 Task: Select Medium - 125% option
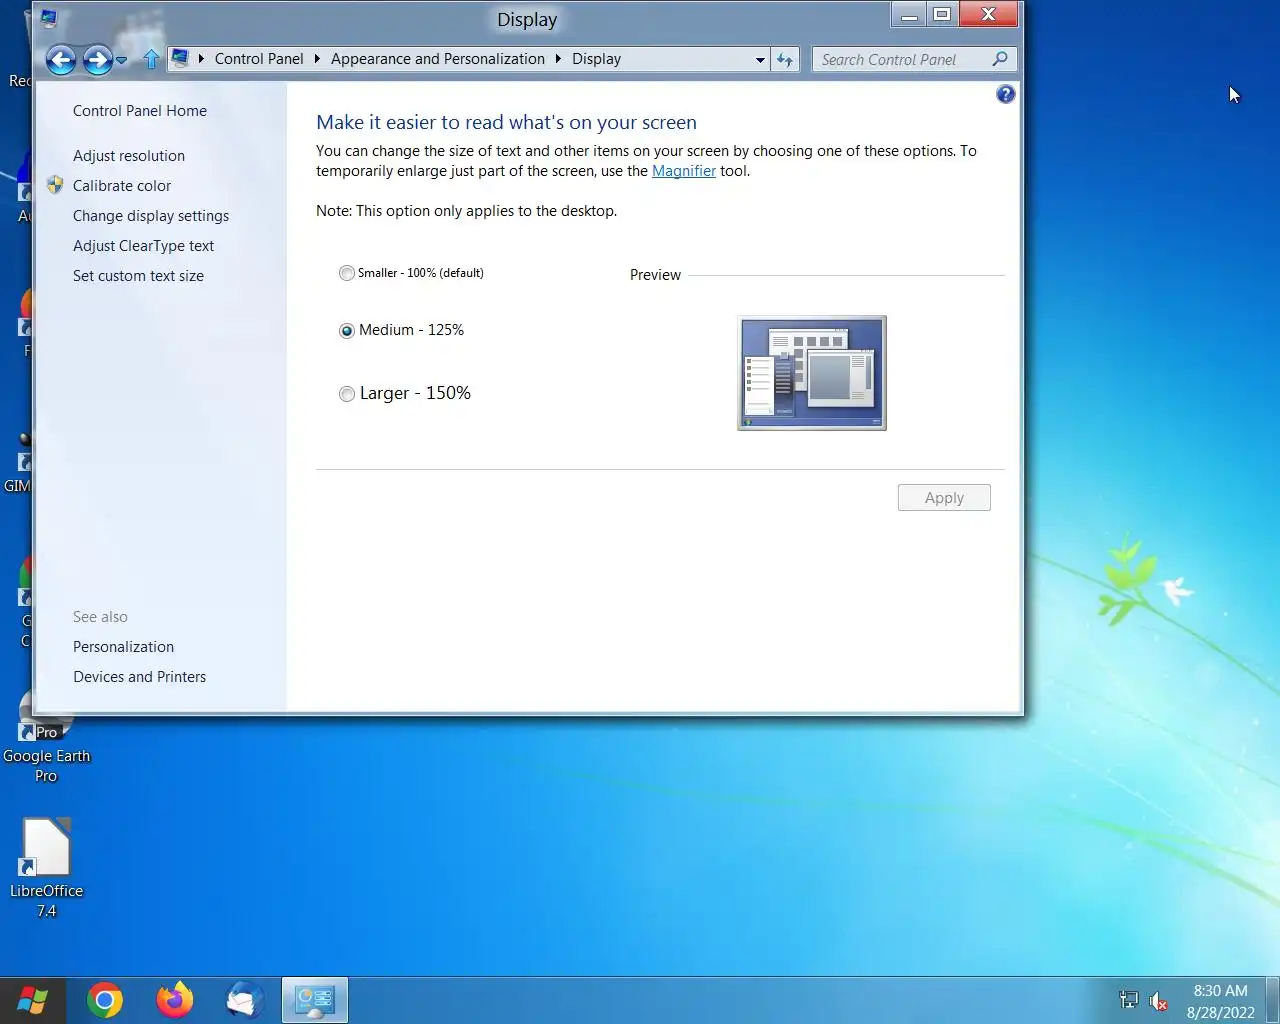(x=401, y=330)
